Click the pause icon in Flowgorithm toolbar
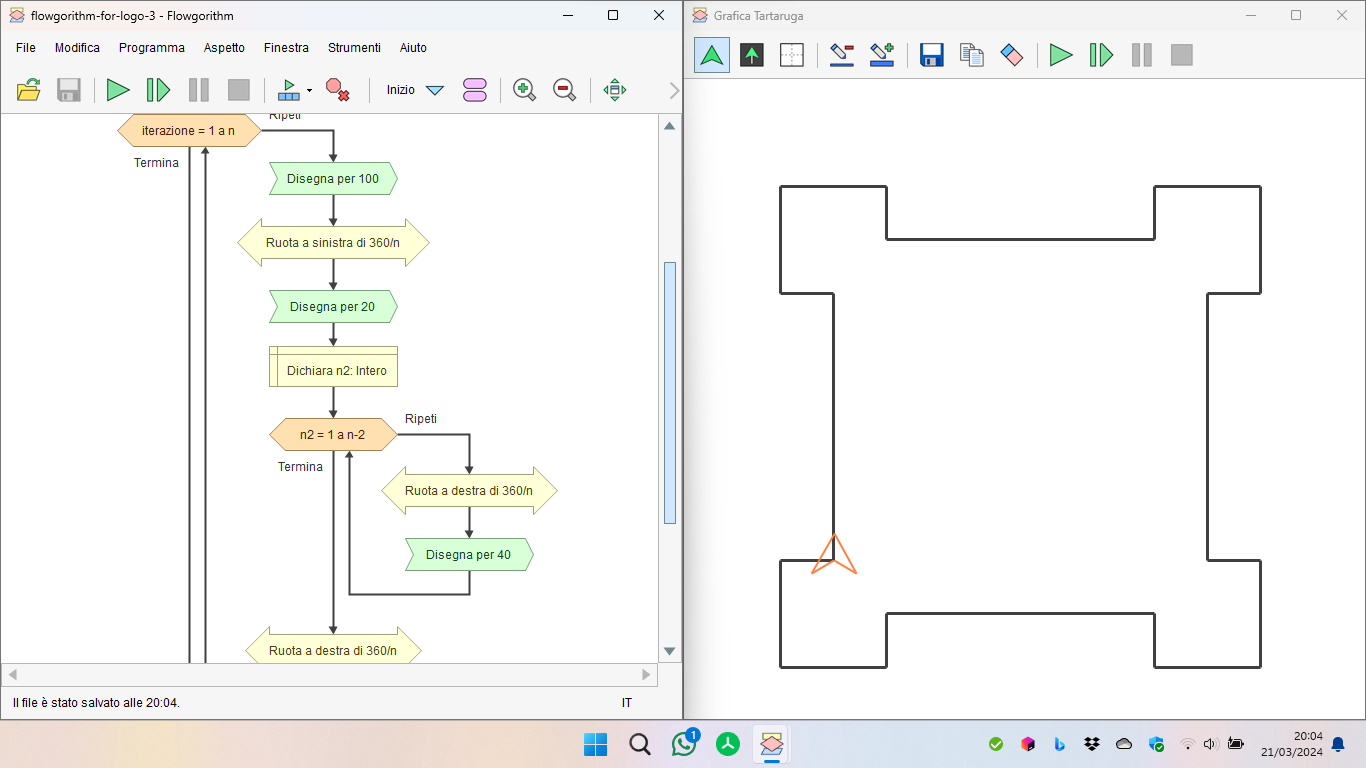Image resolution: width=1366 pixels, height=768 pixels. pos(199,90)
